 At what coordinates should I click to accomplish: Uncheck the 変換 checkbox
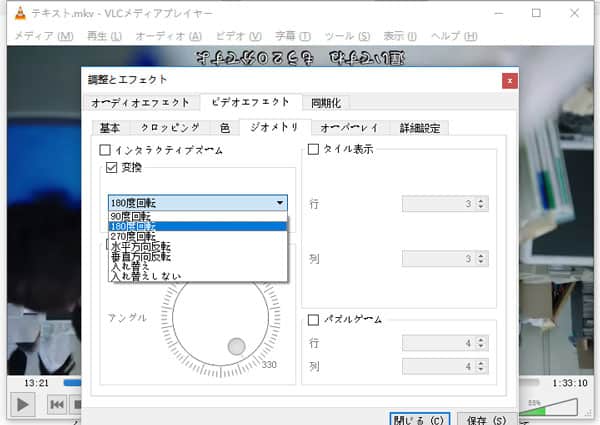(x=111, y=167)
